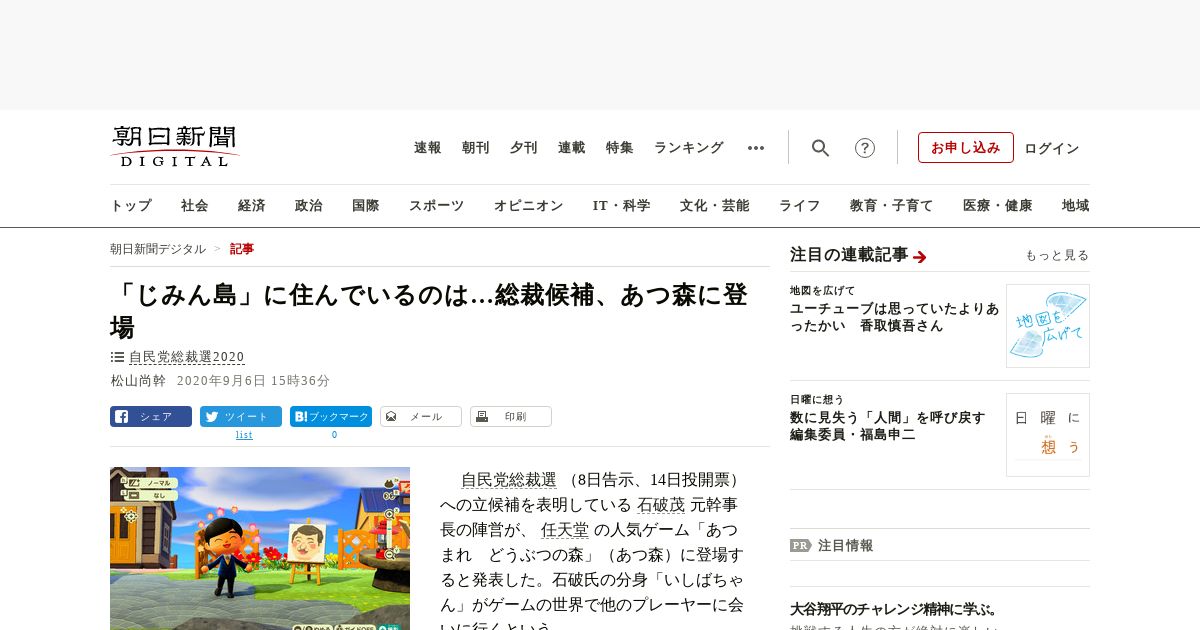
Task: Go to the 政治 section
Action: point(309,206)
